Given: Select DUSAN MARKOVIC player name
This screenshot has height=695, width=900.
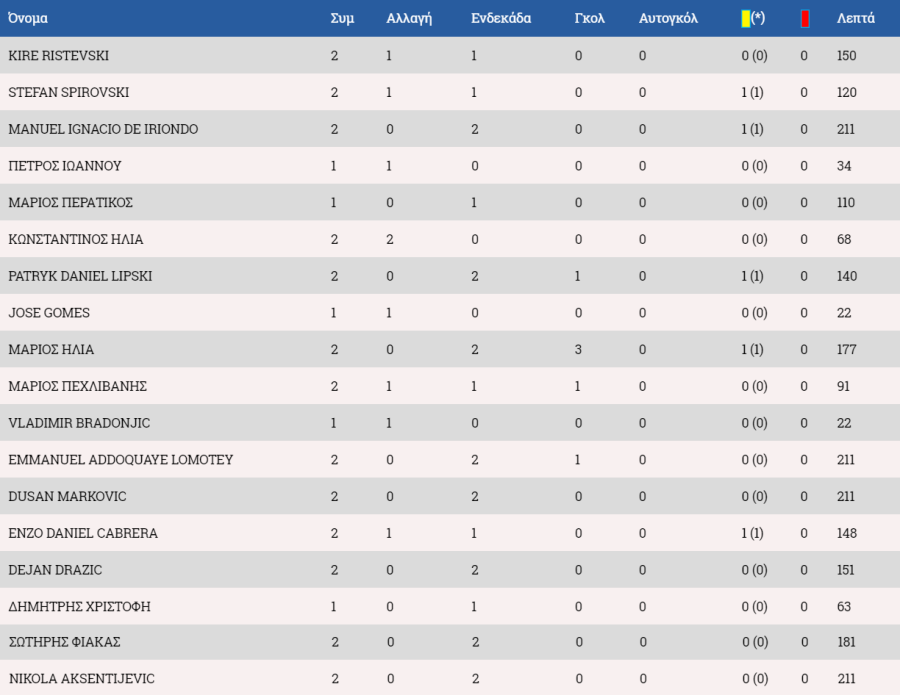Looking at the screenshot, I should pos(67,496).
